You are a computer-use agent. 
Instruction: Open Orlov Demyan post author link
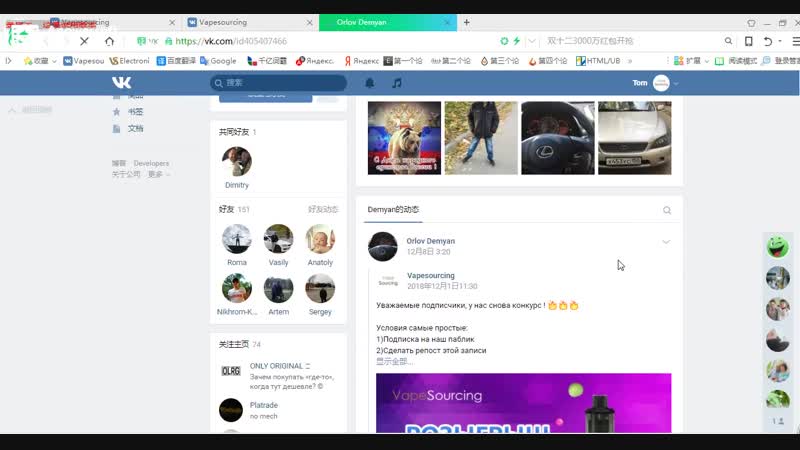click(431, 241)
